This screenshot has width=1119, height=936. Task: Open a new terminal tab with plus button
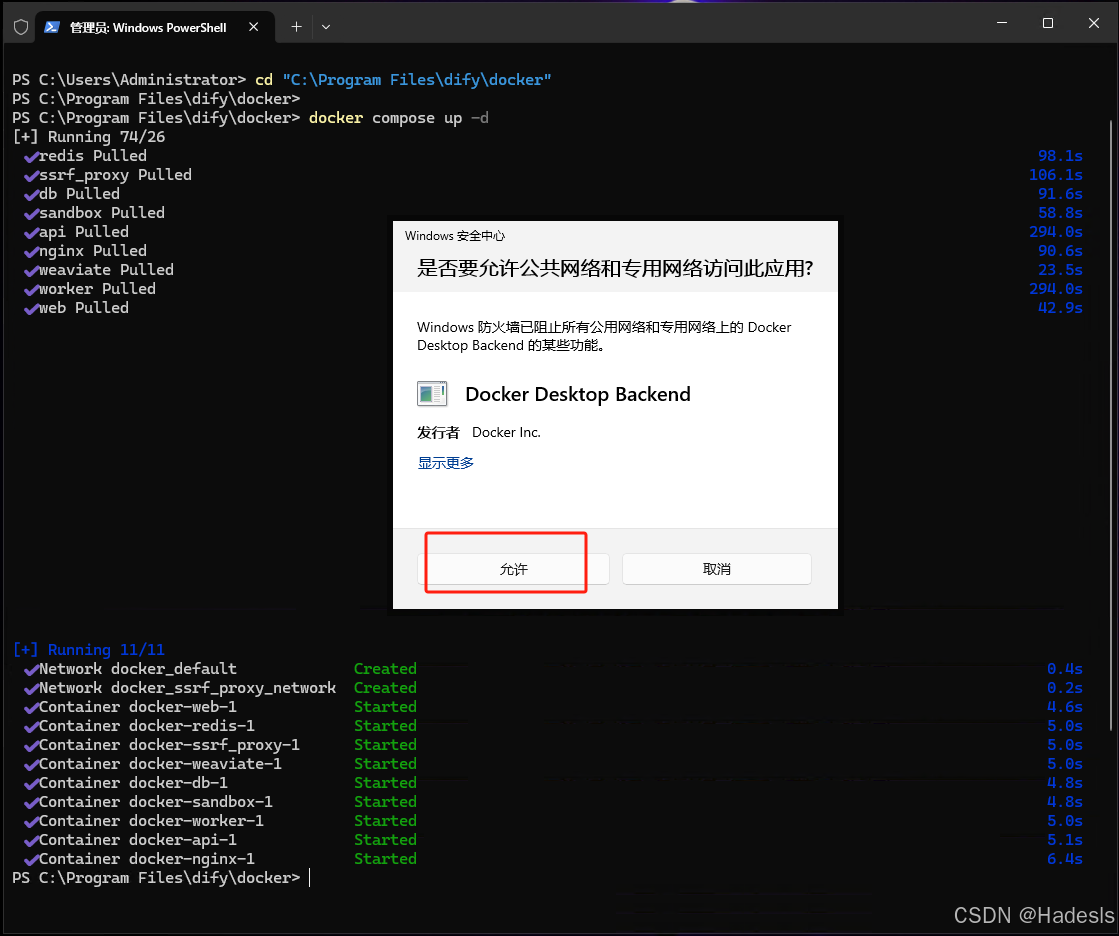click(296, 27)
